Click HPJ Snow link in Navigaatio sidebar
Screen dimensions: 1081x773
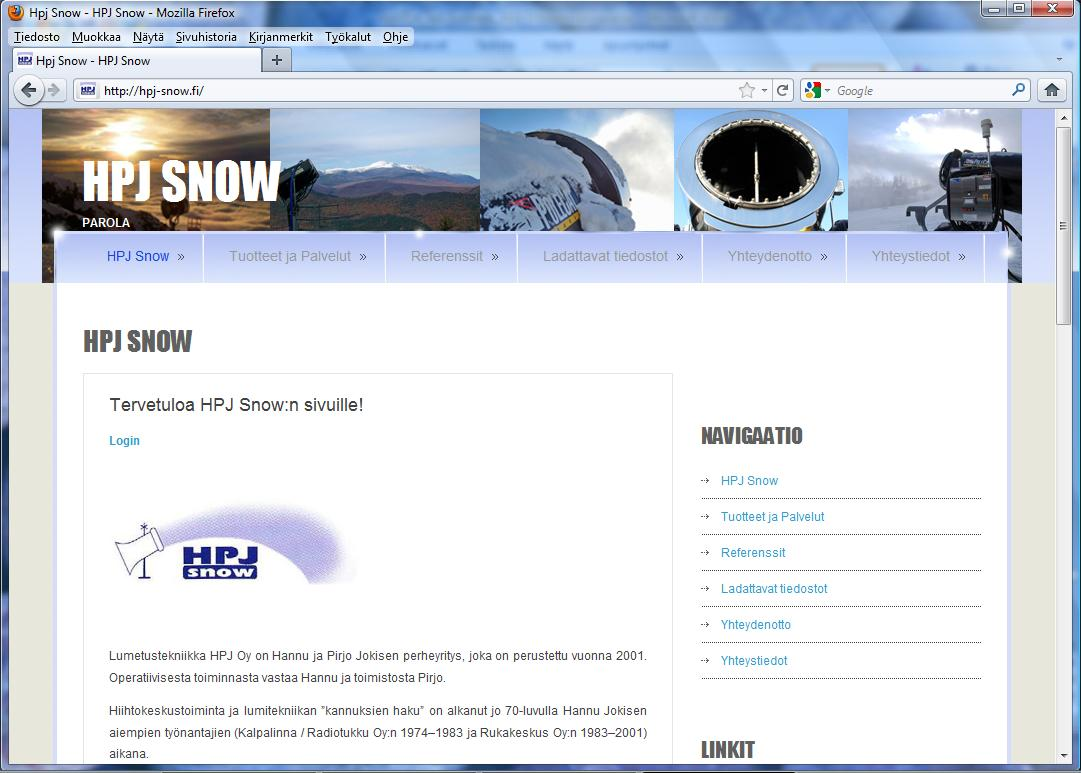point(749,481)
